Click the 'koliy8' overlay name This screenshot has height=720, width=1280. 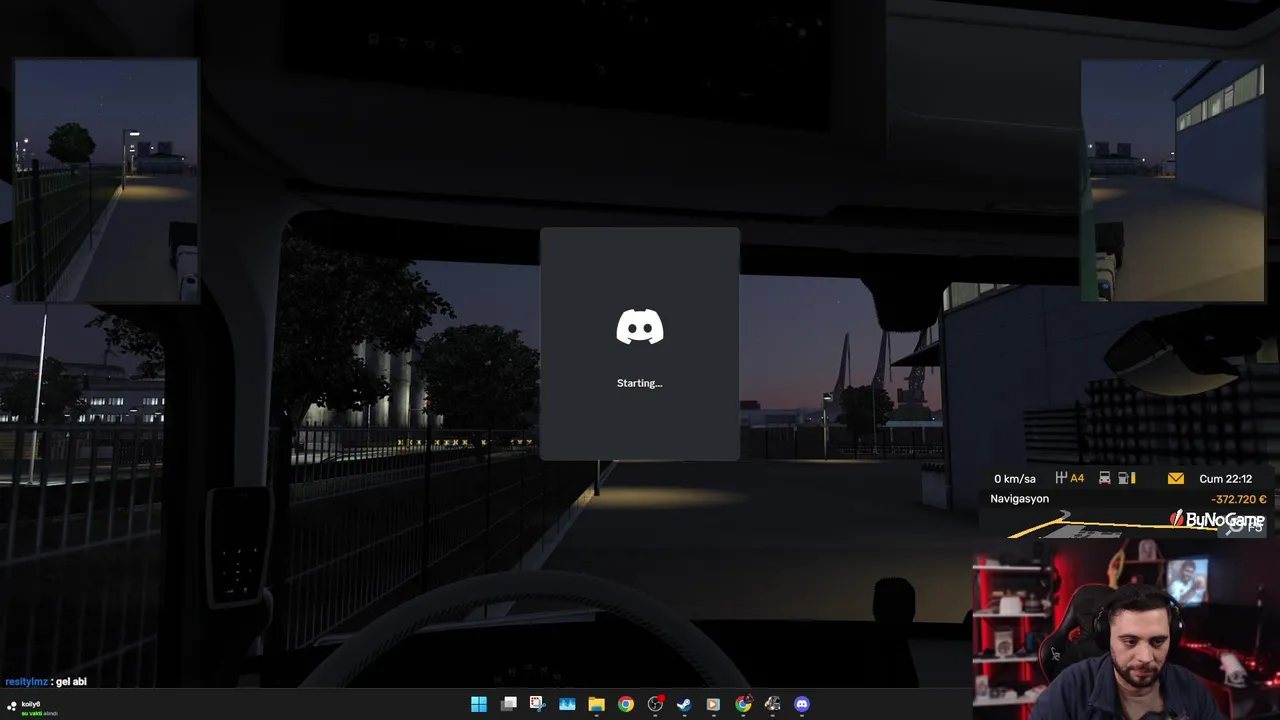point(31,704)
